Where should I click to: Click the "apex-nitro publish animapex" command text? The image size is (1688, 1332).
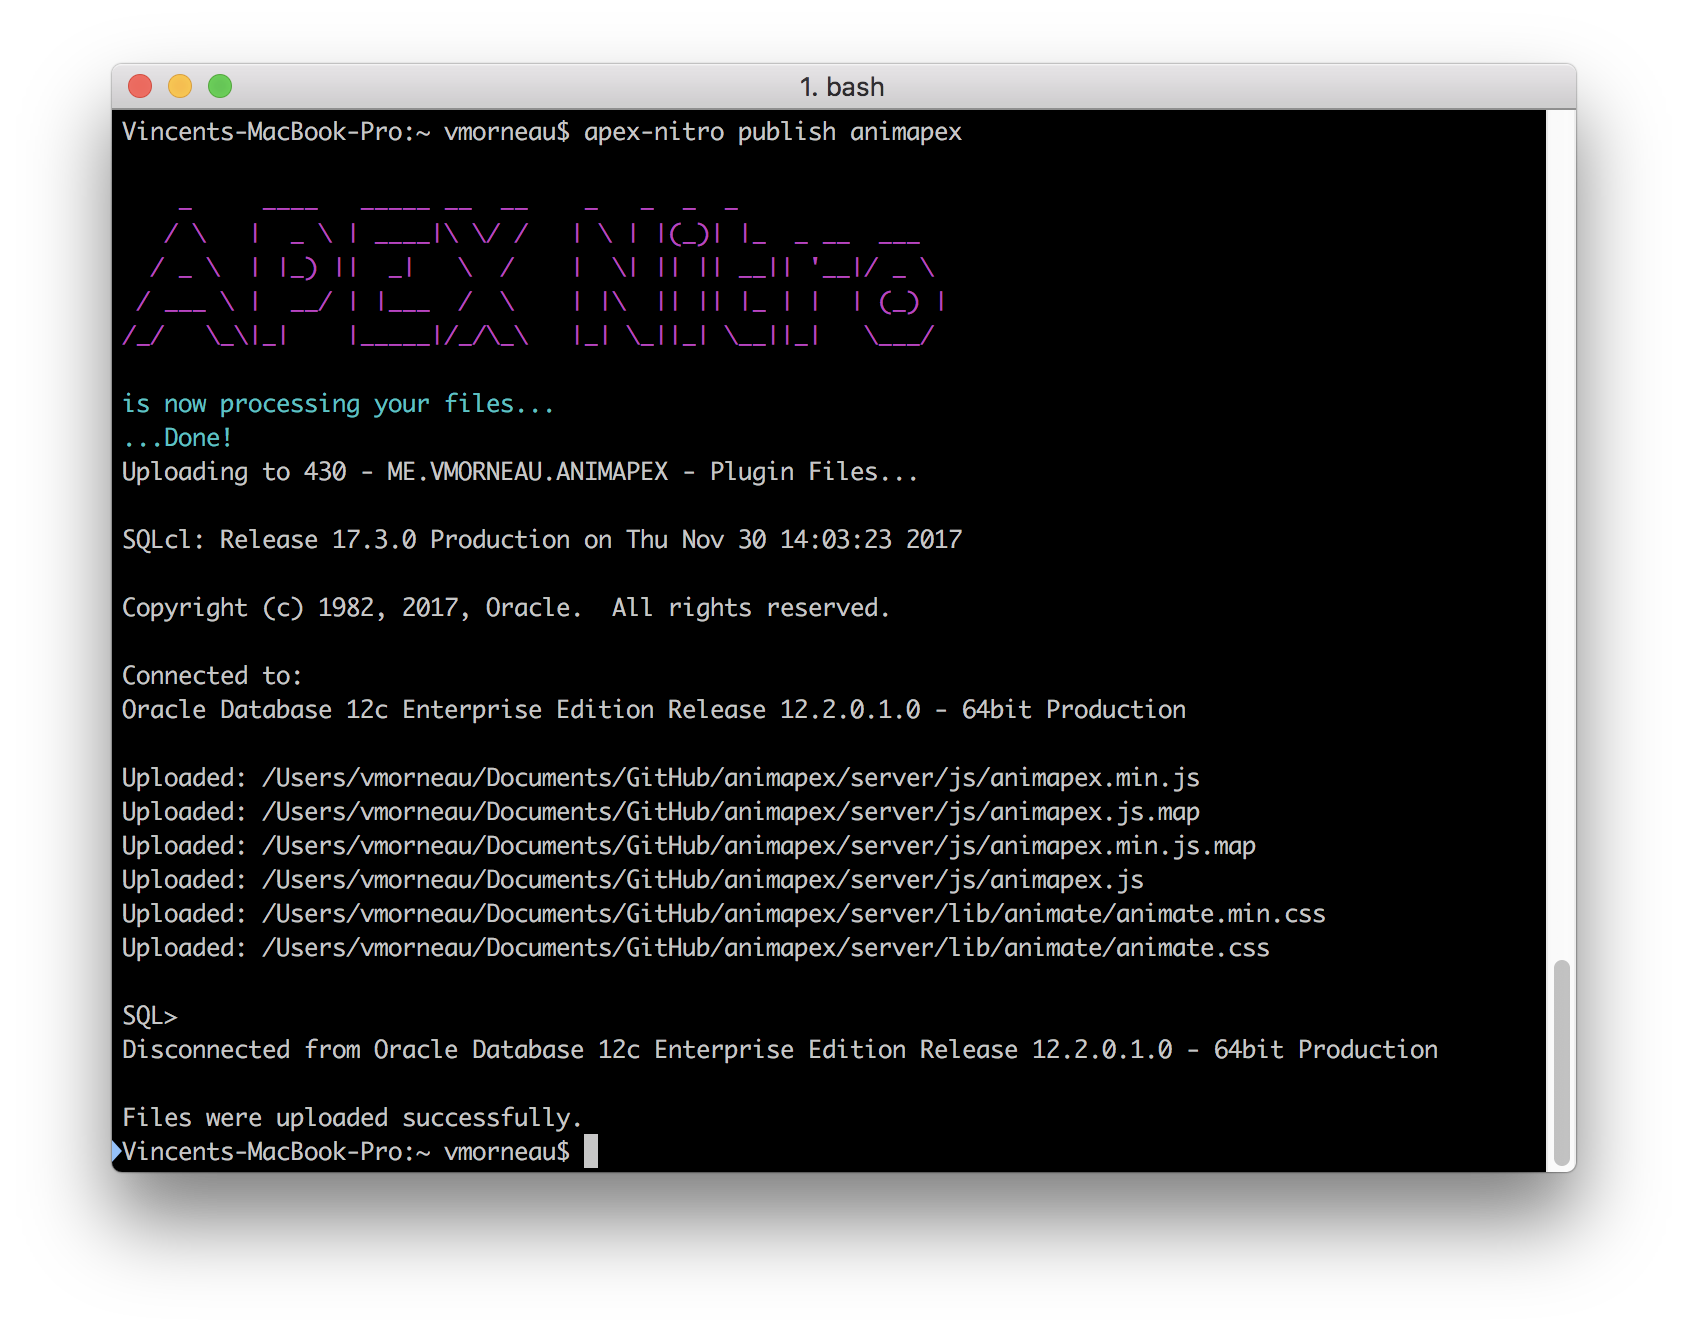(x=772, y=132)
